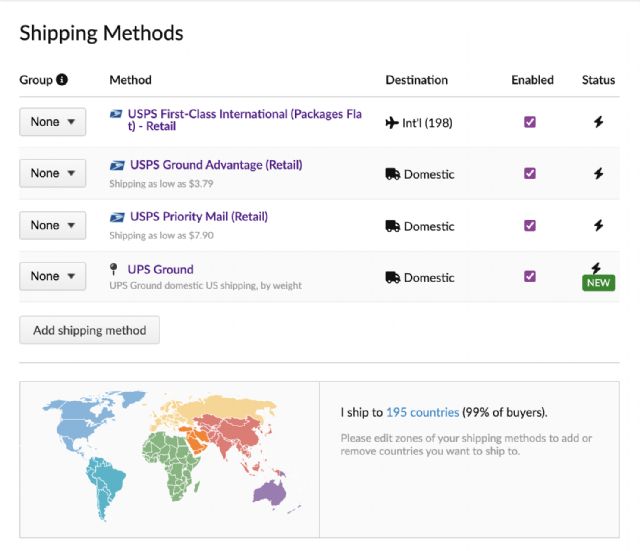Click the airplane icon for Int'l destination
640x551 pixels.
pos(391,123)
